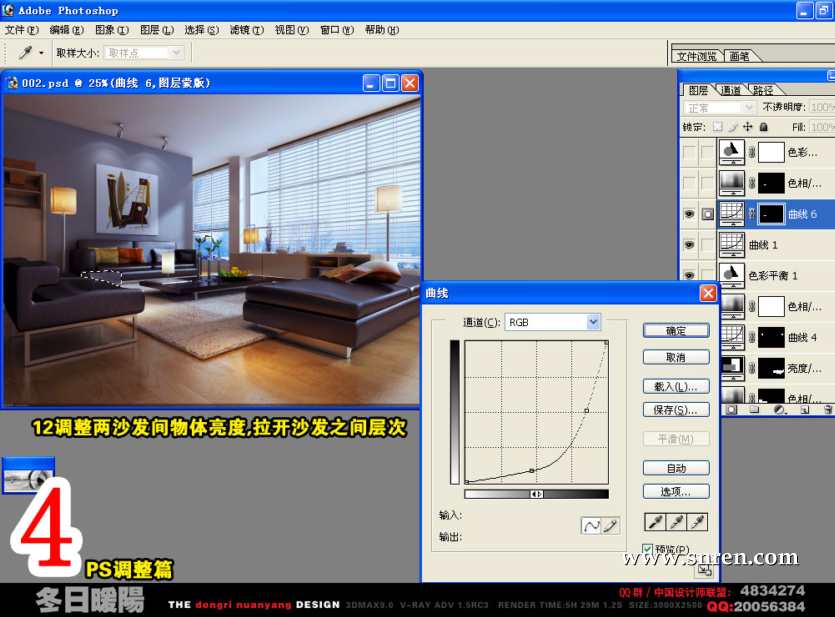Click the 曲线 4 curves adjustment thumbnail
The width and height of the screenshot is (835, 617).
pyautogui.click(x=732, y=337)
